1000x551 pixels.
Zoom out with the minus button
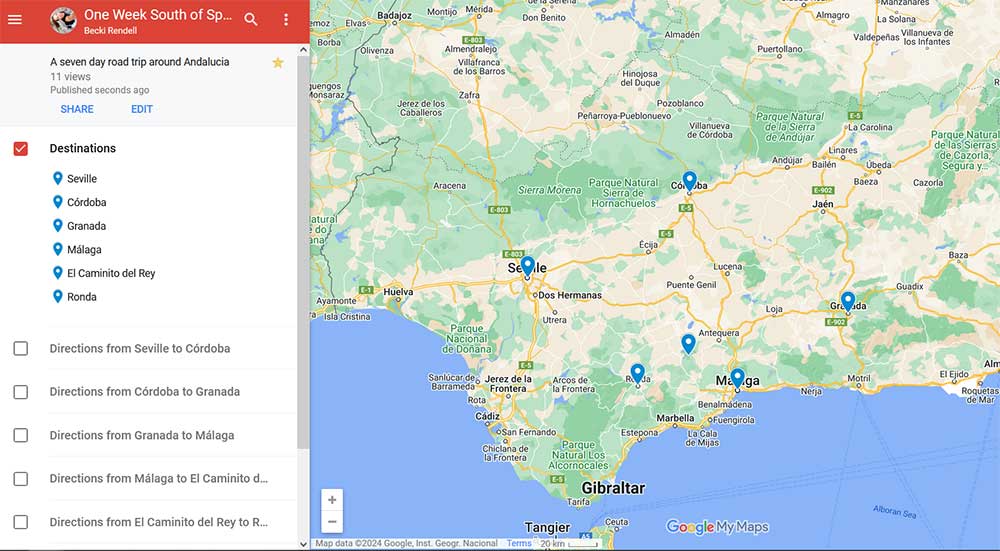332,522
